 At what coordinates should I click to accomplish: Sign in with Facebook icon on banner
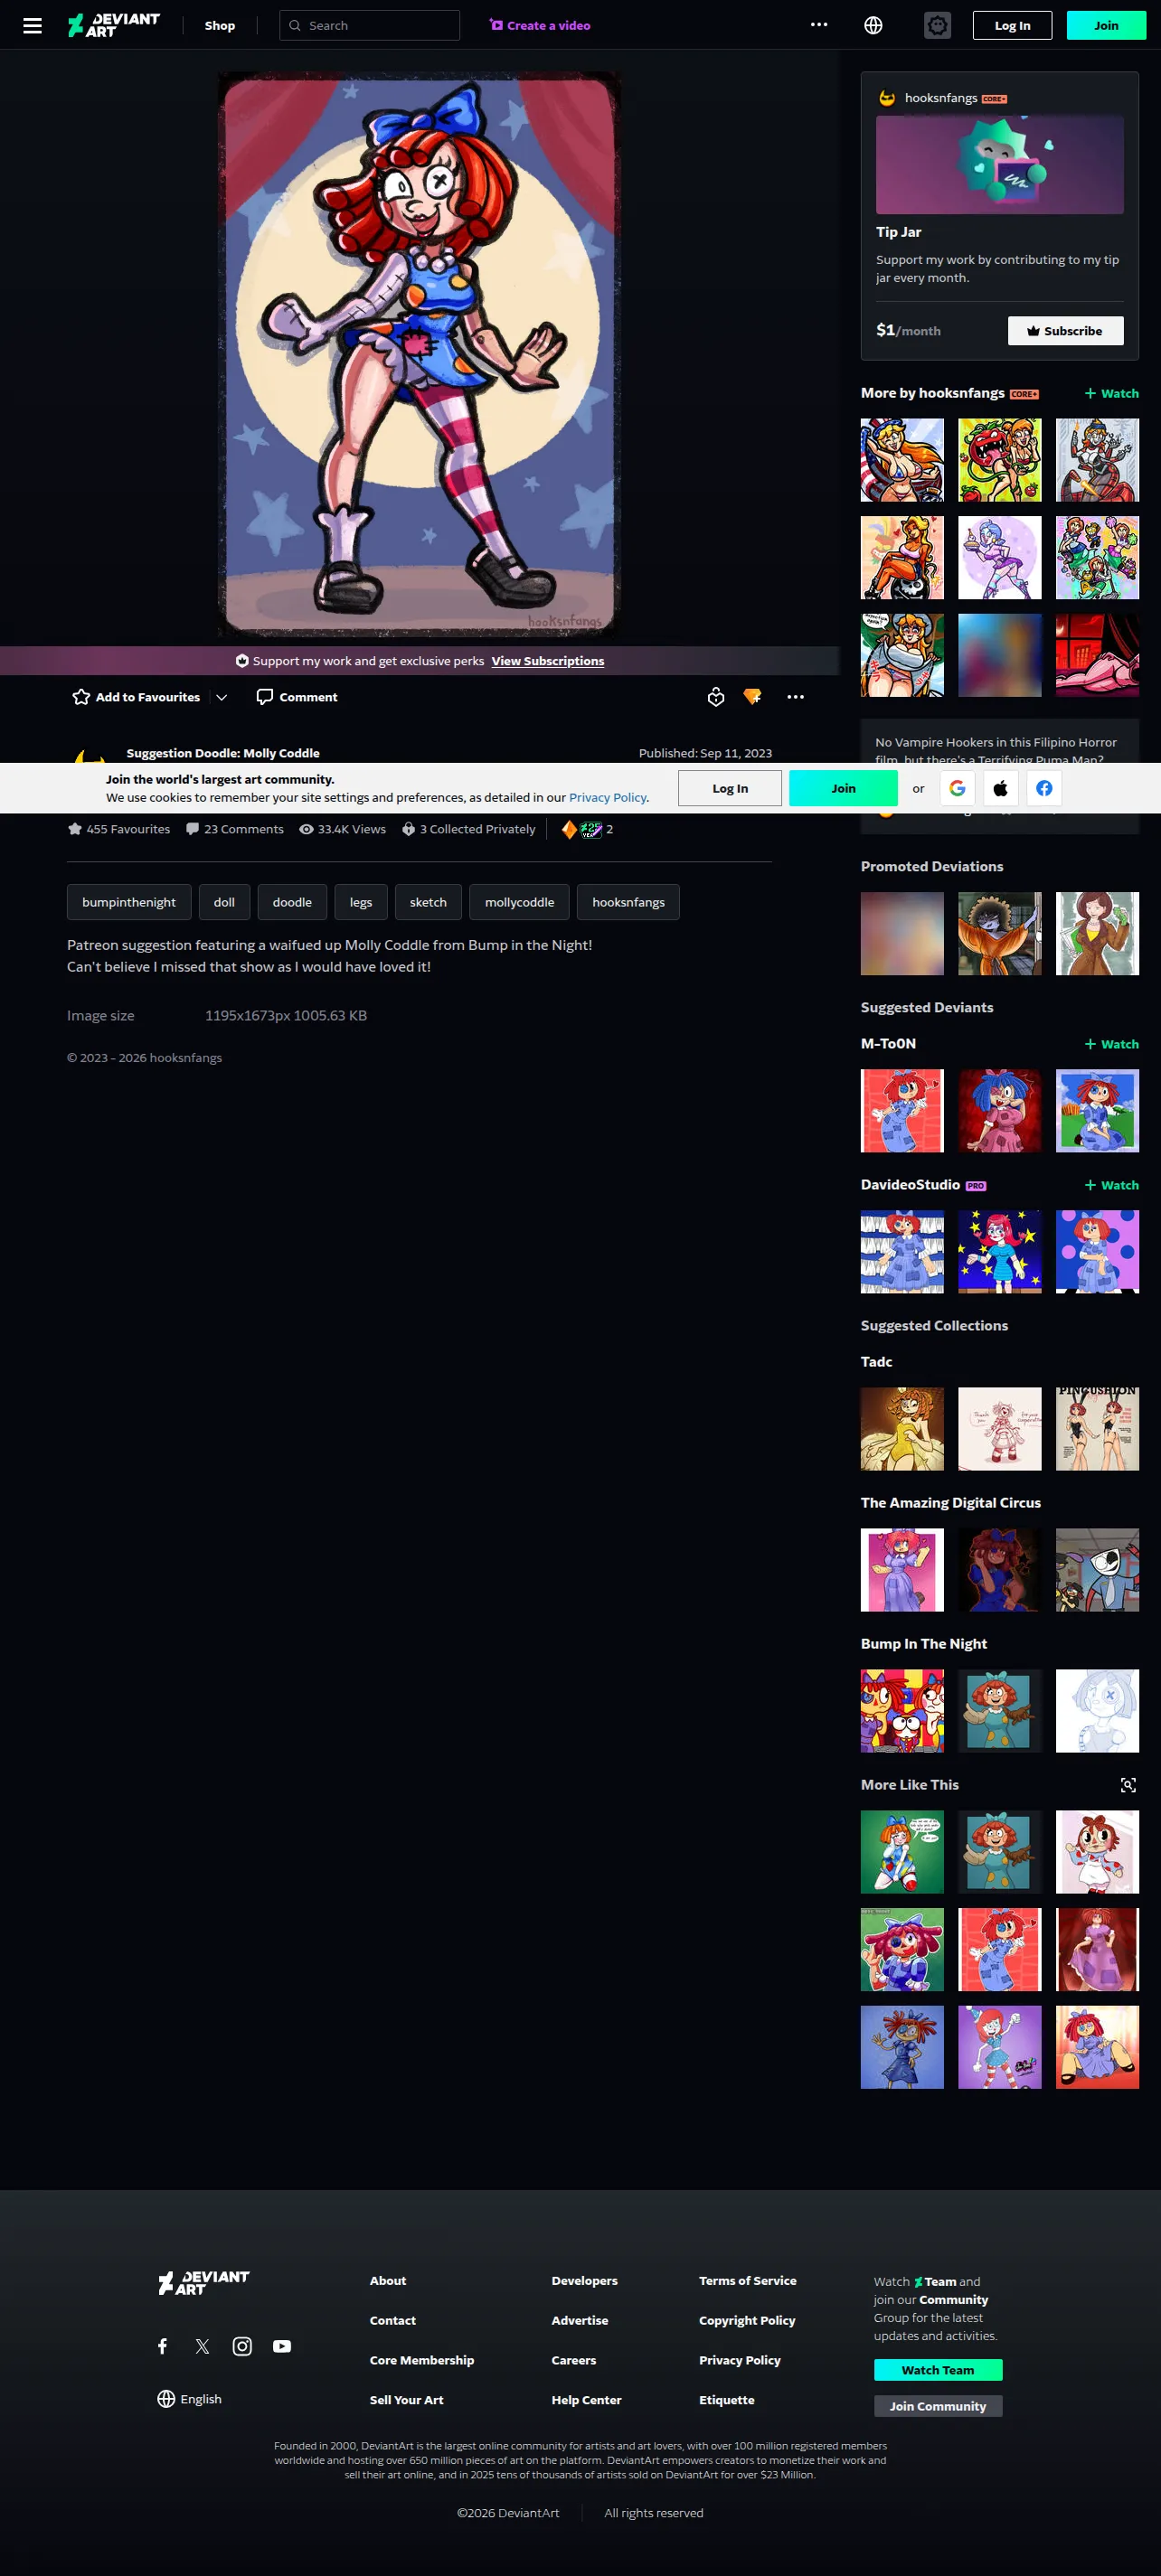point(1044,788)
